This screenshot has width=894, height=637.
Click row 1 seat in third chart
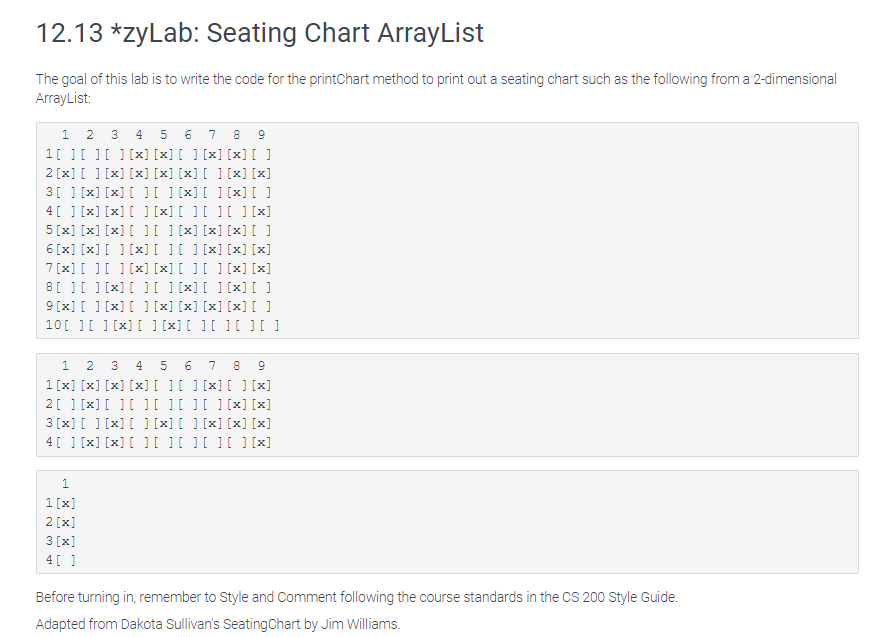click(66, 503)
